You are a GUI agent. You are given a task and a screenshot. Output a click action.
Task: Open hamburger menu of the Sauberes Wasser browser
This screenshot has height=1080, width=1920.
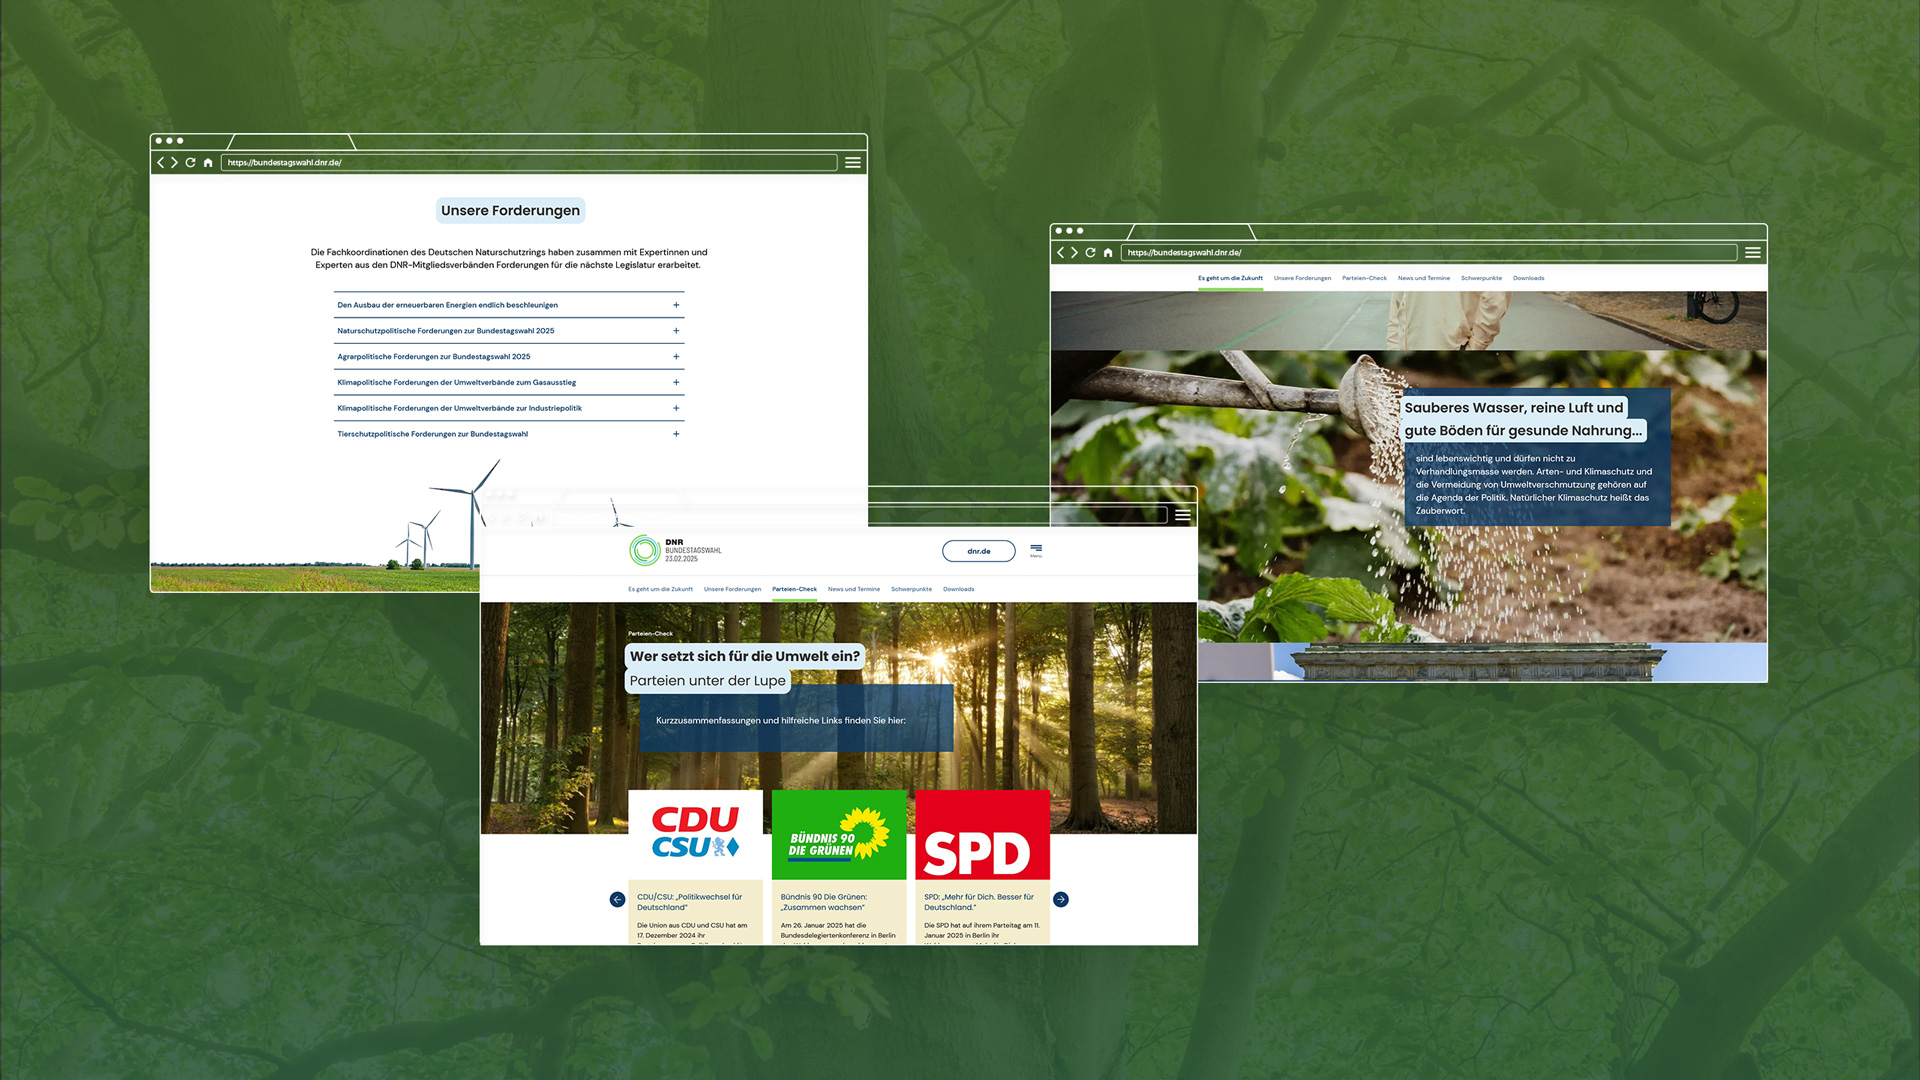(x=1753, y=253)
